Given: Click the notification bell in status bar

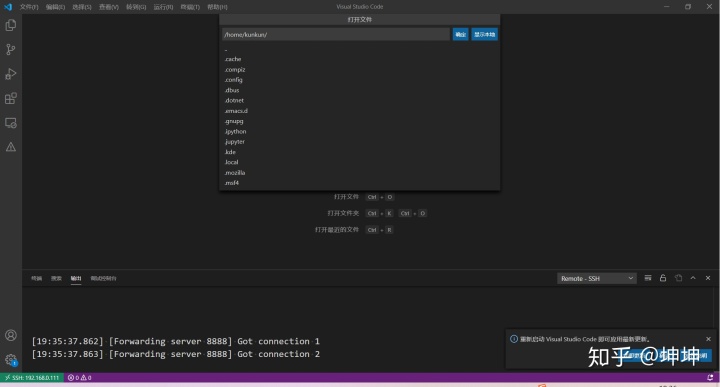Looking at the screenshot, I should (x=710, y=377).
